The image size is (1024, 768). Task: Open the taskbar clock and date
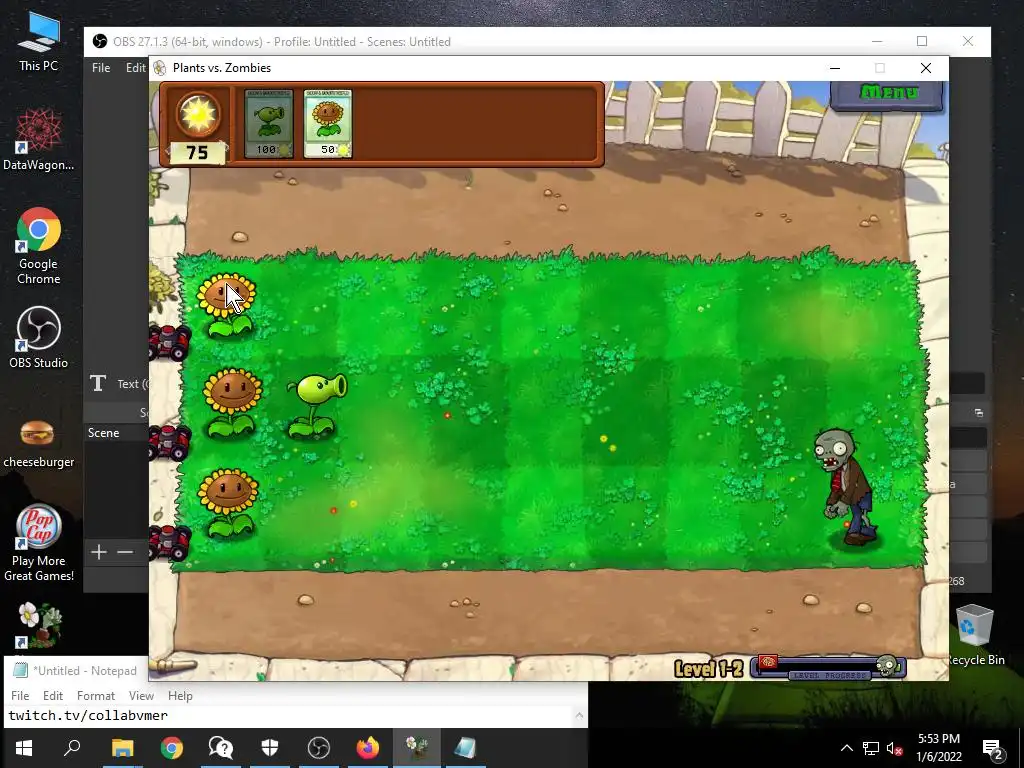point(939,748)
